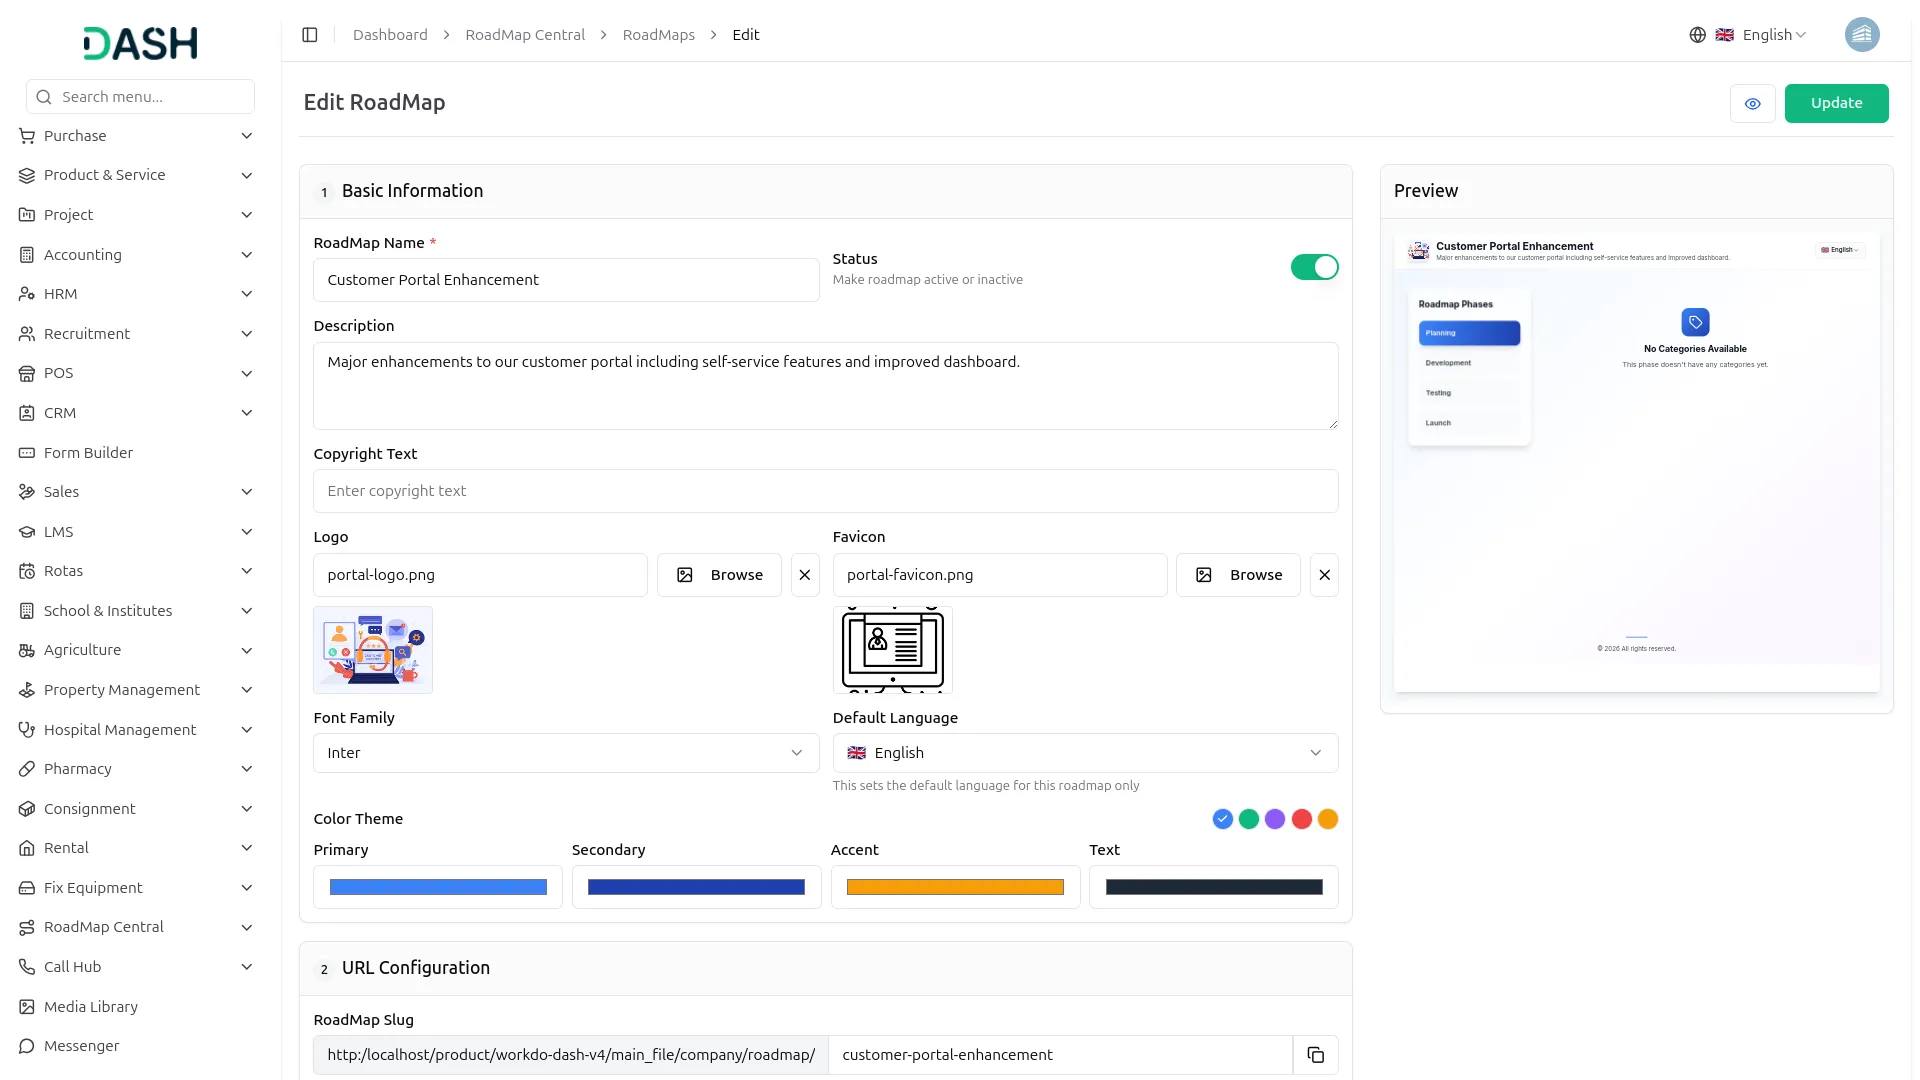Open the Font Family dropdown

(x=566, y=752)
